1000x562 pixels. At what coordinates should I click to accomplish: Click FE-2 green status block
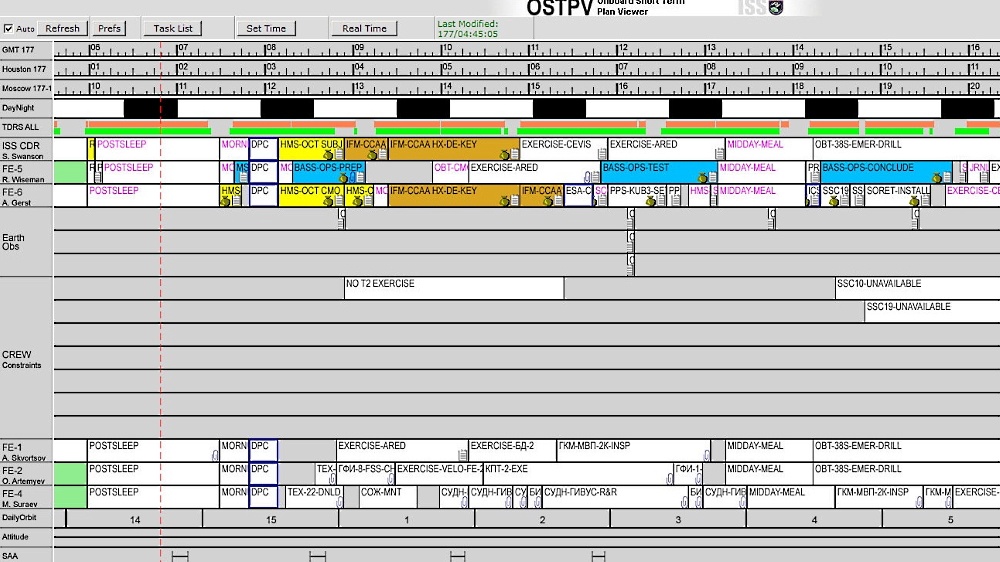point(70,473)
